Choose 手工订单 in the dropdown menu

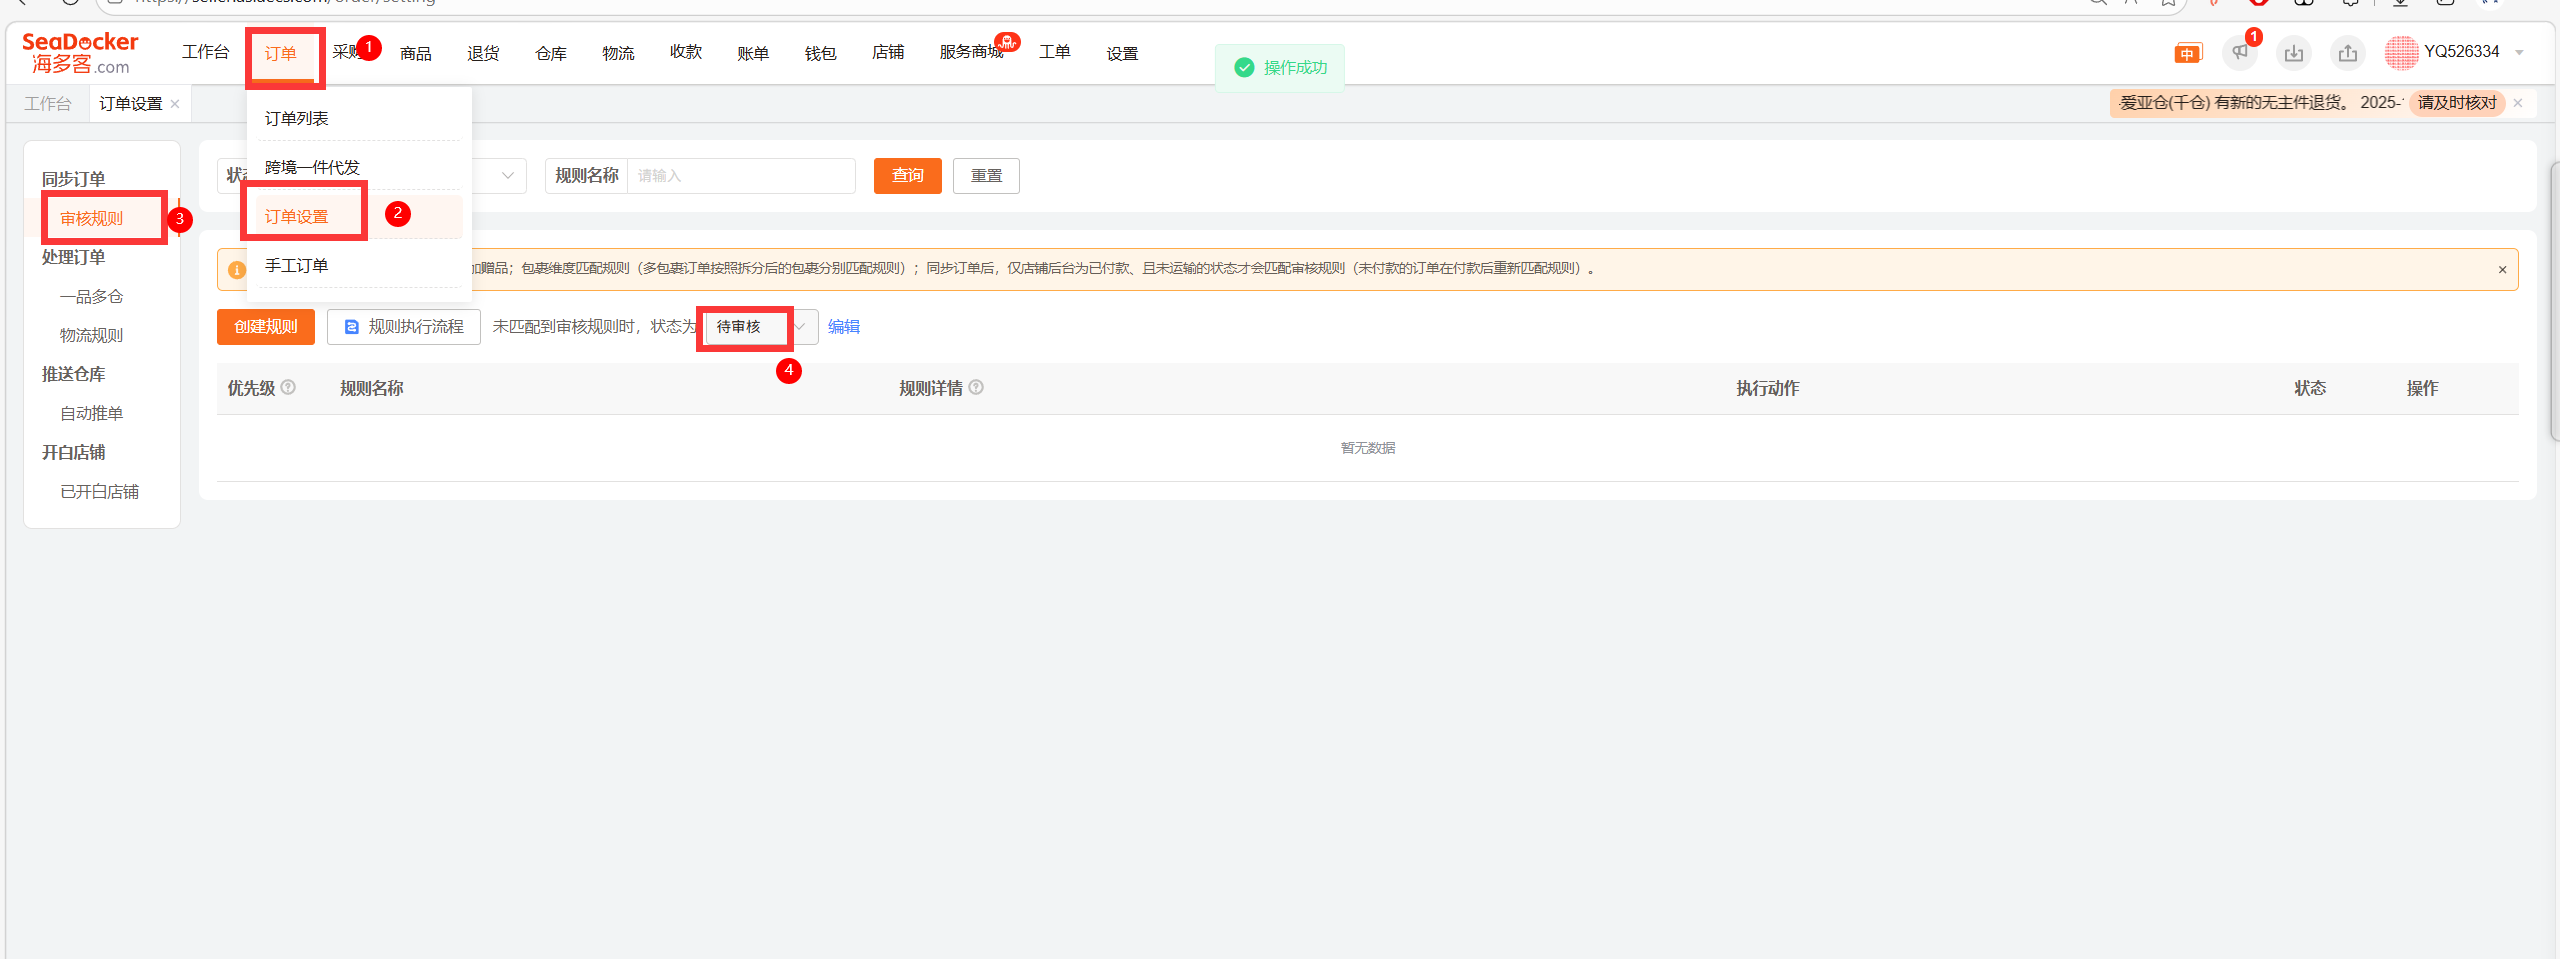coord(297,266)
